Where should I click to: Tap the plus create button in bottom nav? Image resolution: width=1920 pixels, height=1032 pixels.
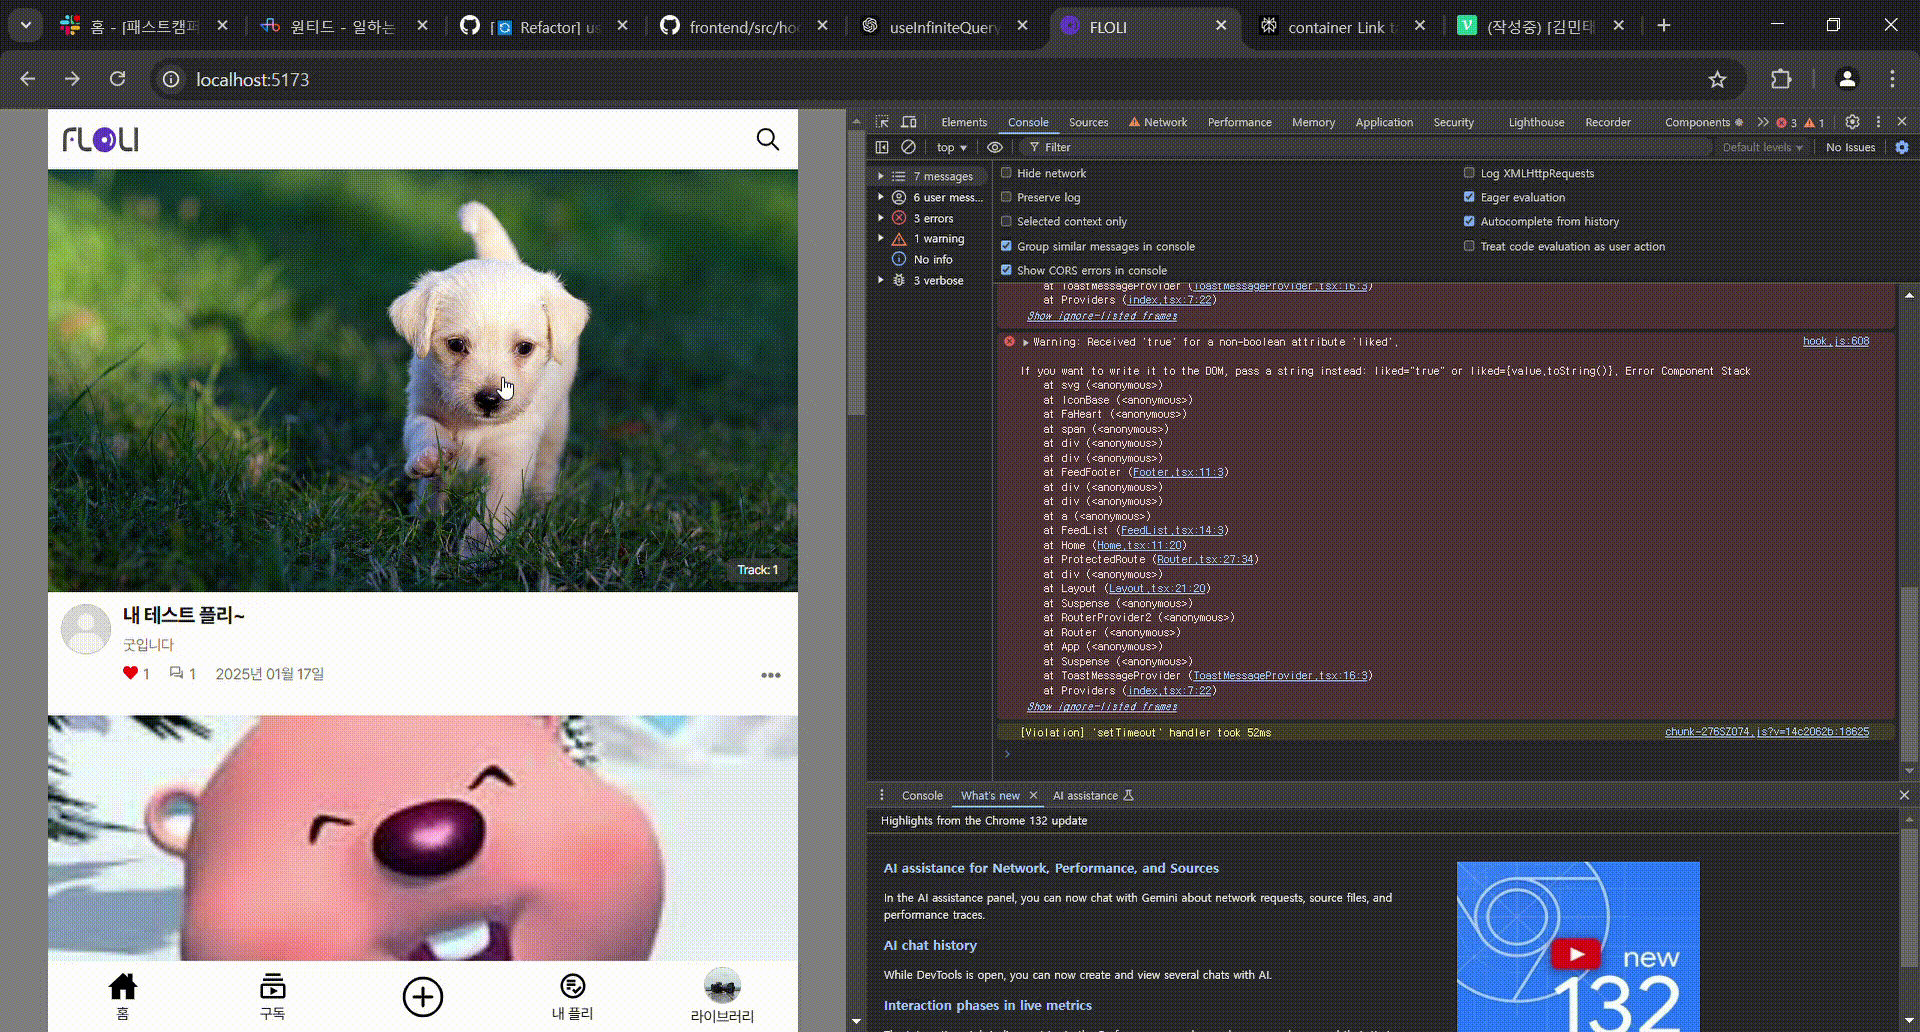(423, 996)
